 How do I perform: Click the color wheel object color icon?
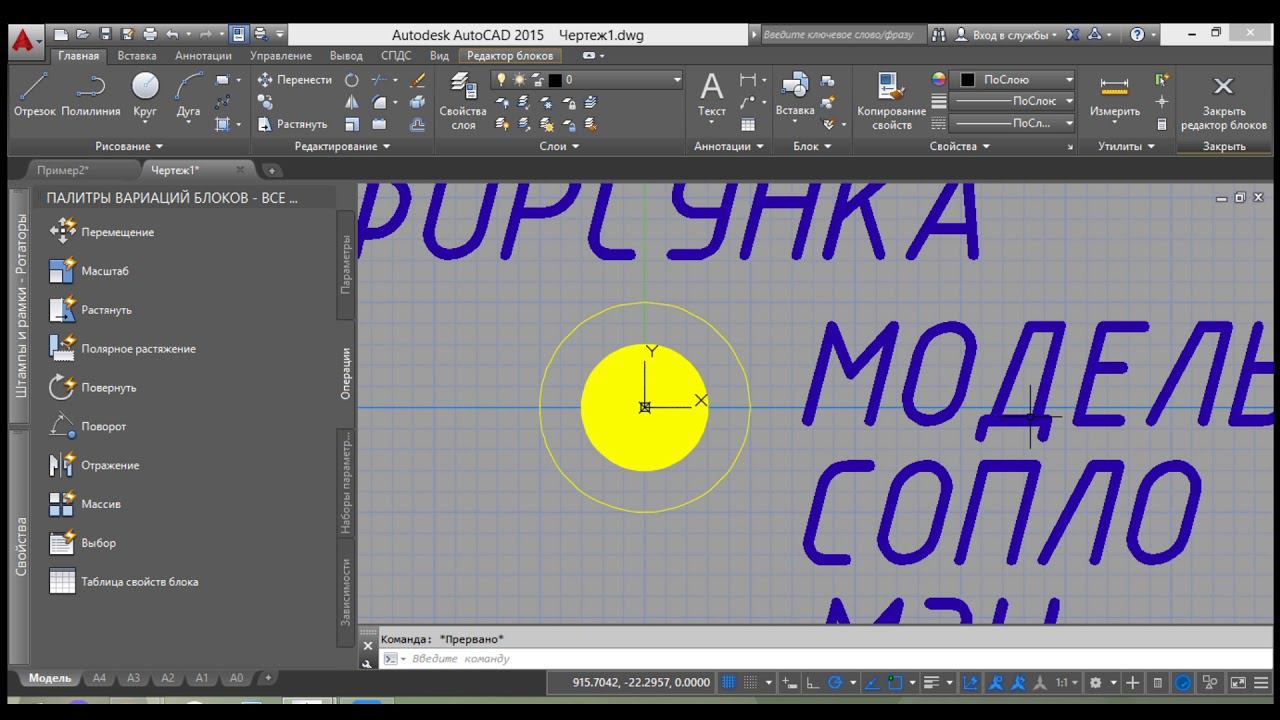click(938, 79)
